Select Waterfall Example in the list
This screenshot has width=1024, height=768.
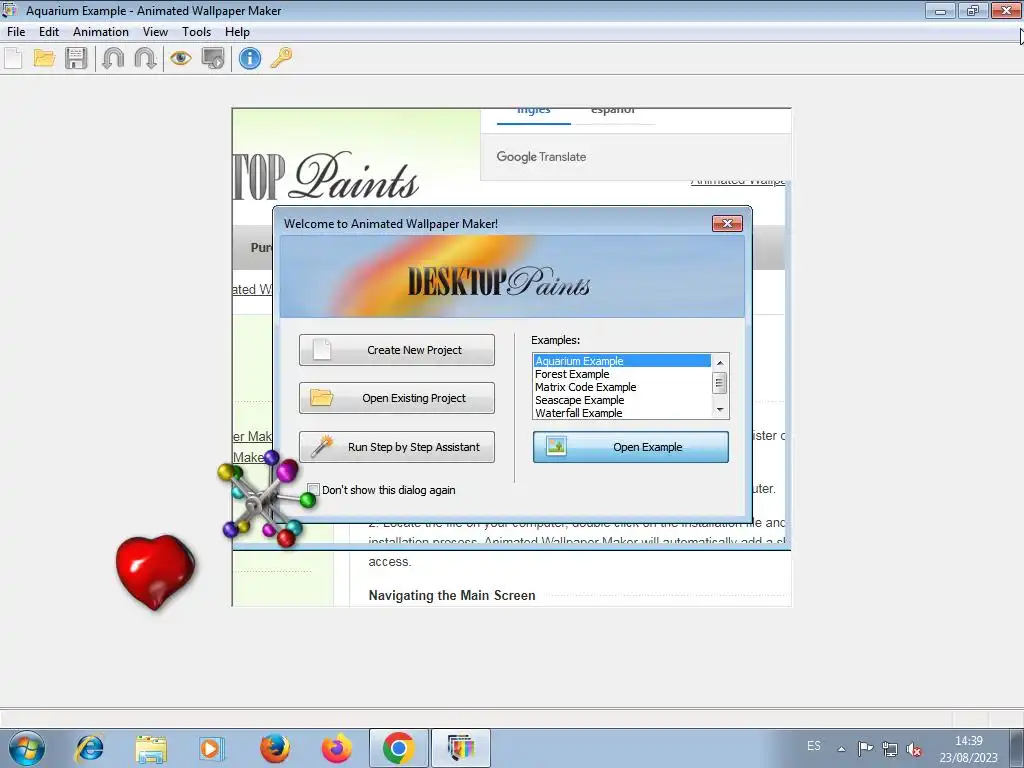coord(622,413)
